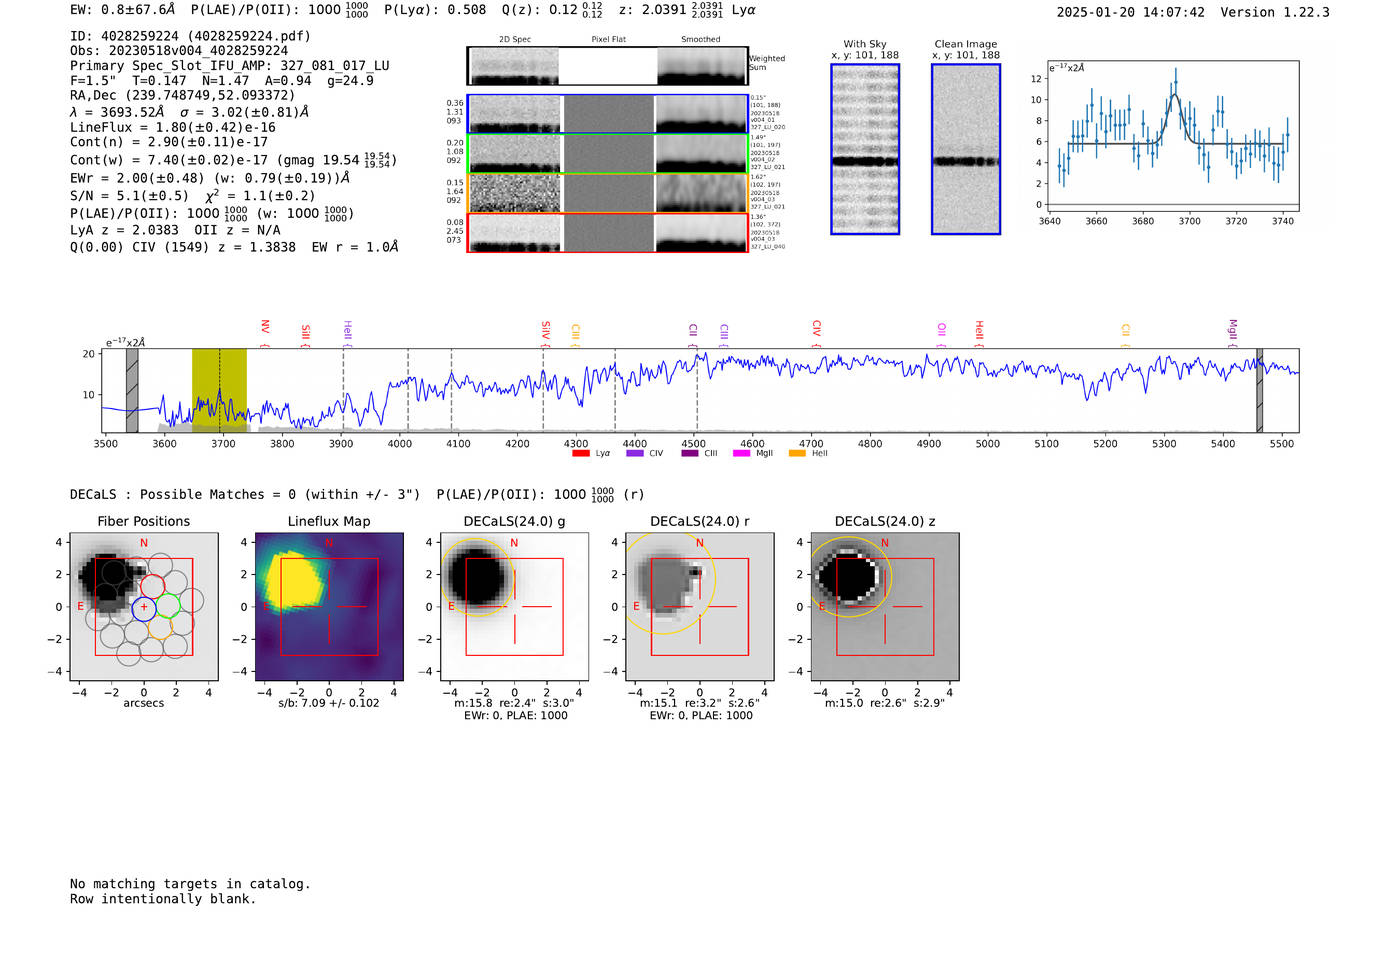Open the DECaLS(24.0) g image
Viewport: 1400px width, 953px height.
[515, 606]
